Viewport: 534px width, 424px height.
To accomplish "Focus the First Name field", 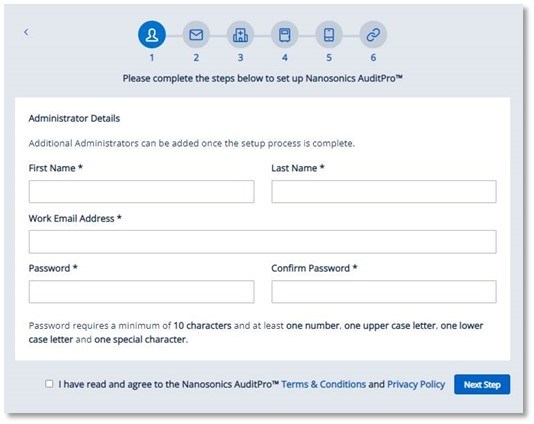I will 141,191.
